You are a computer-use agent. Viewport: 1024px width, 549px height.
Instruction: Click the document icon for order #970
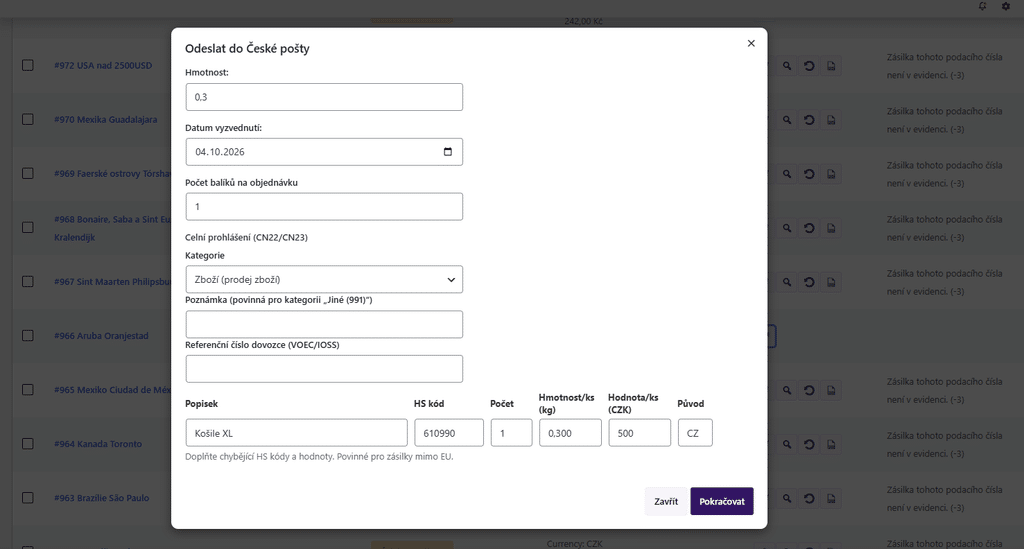pos(831,120)
